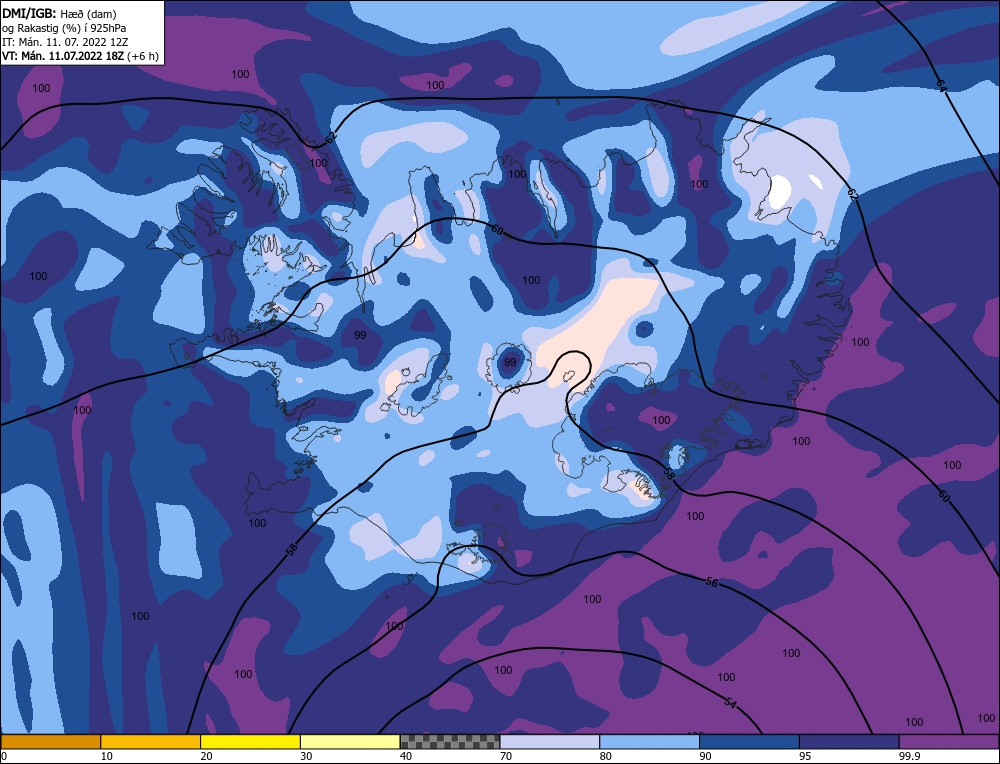Click the legend tick label '90'
Image resolution: width=1000 pixels, height=764 pixels.
[705, 756]
